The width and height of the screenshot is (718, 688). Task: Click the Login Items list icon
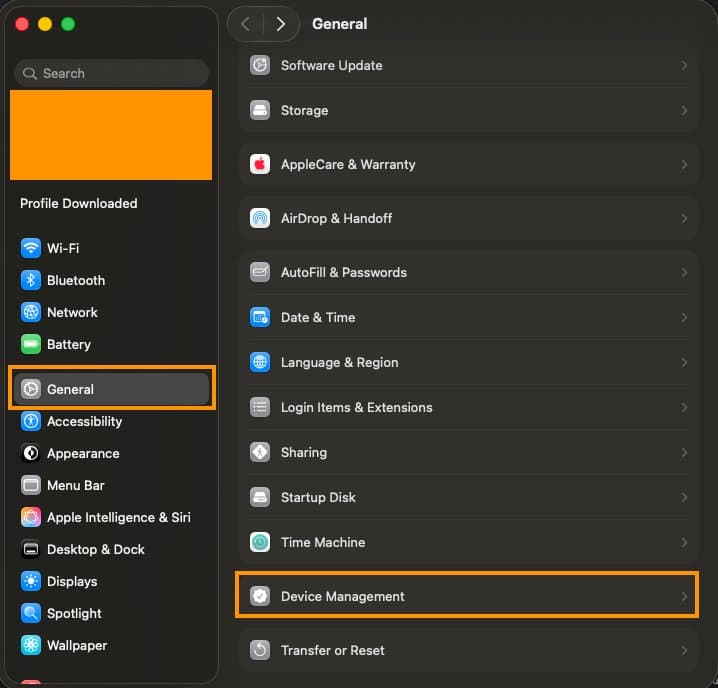[x=260, y=407]
